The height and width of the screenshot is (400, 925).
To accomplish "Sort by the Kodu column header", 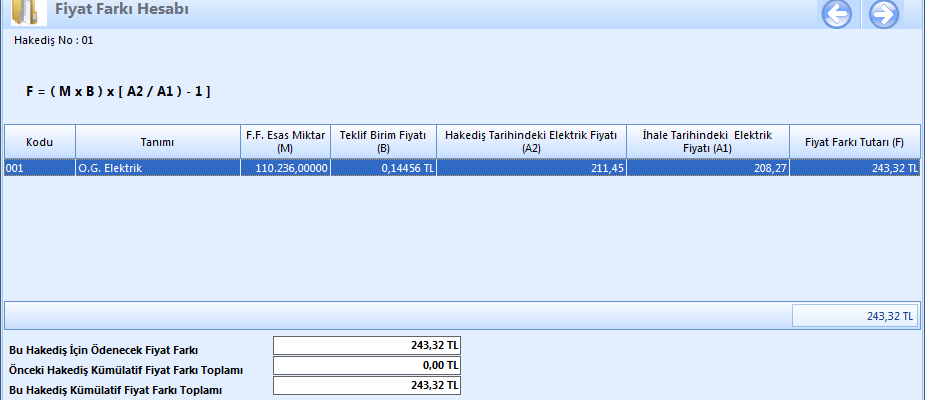I will [40, 142].
